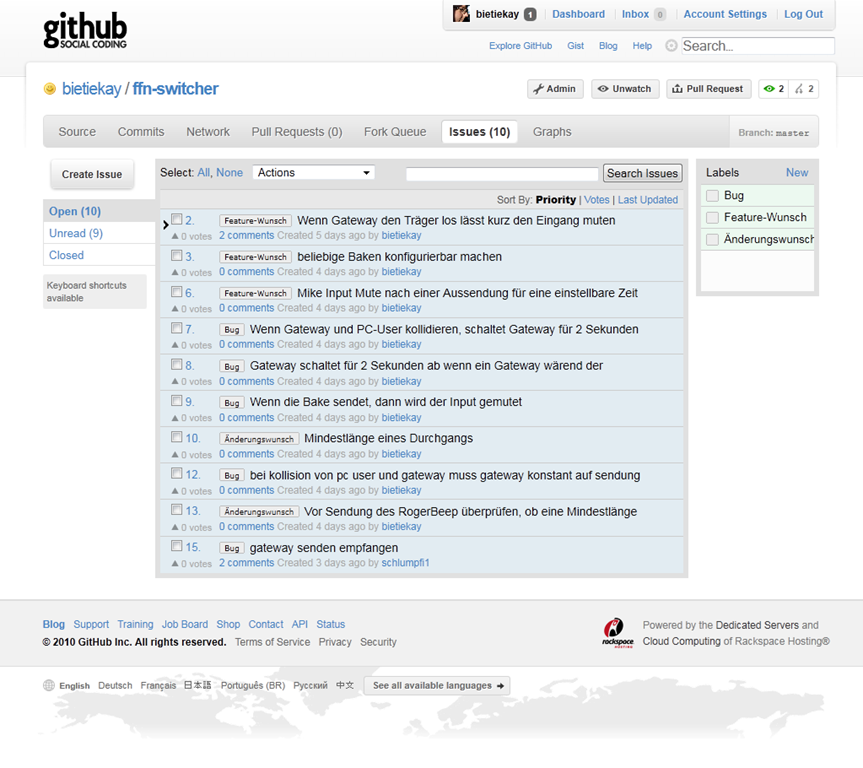Tick the checkbox for issue 7
This screenshot has height=768, width=863.
coord(177,328)
